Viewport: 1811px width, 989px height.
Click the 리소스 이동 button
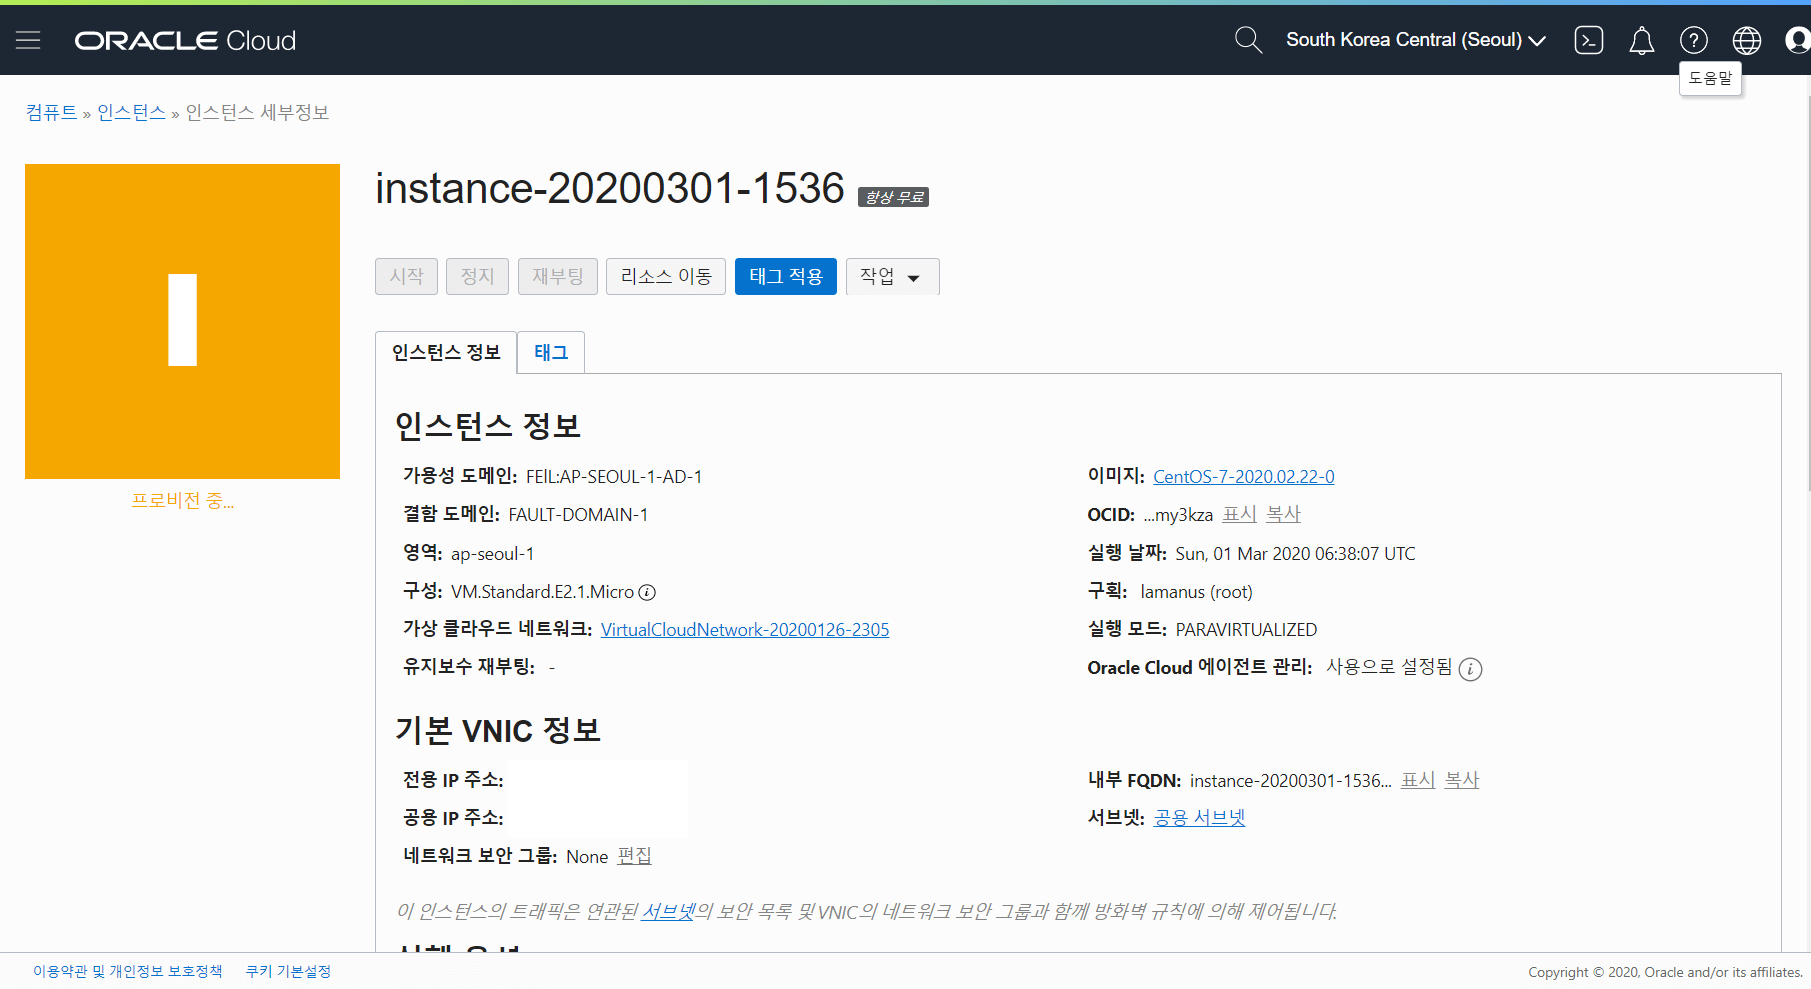[x=665, y=277]
